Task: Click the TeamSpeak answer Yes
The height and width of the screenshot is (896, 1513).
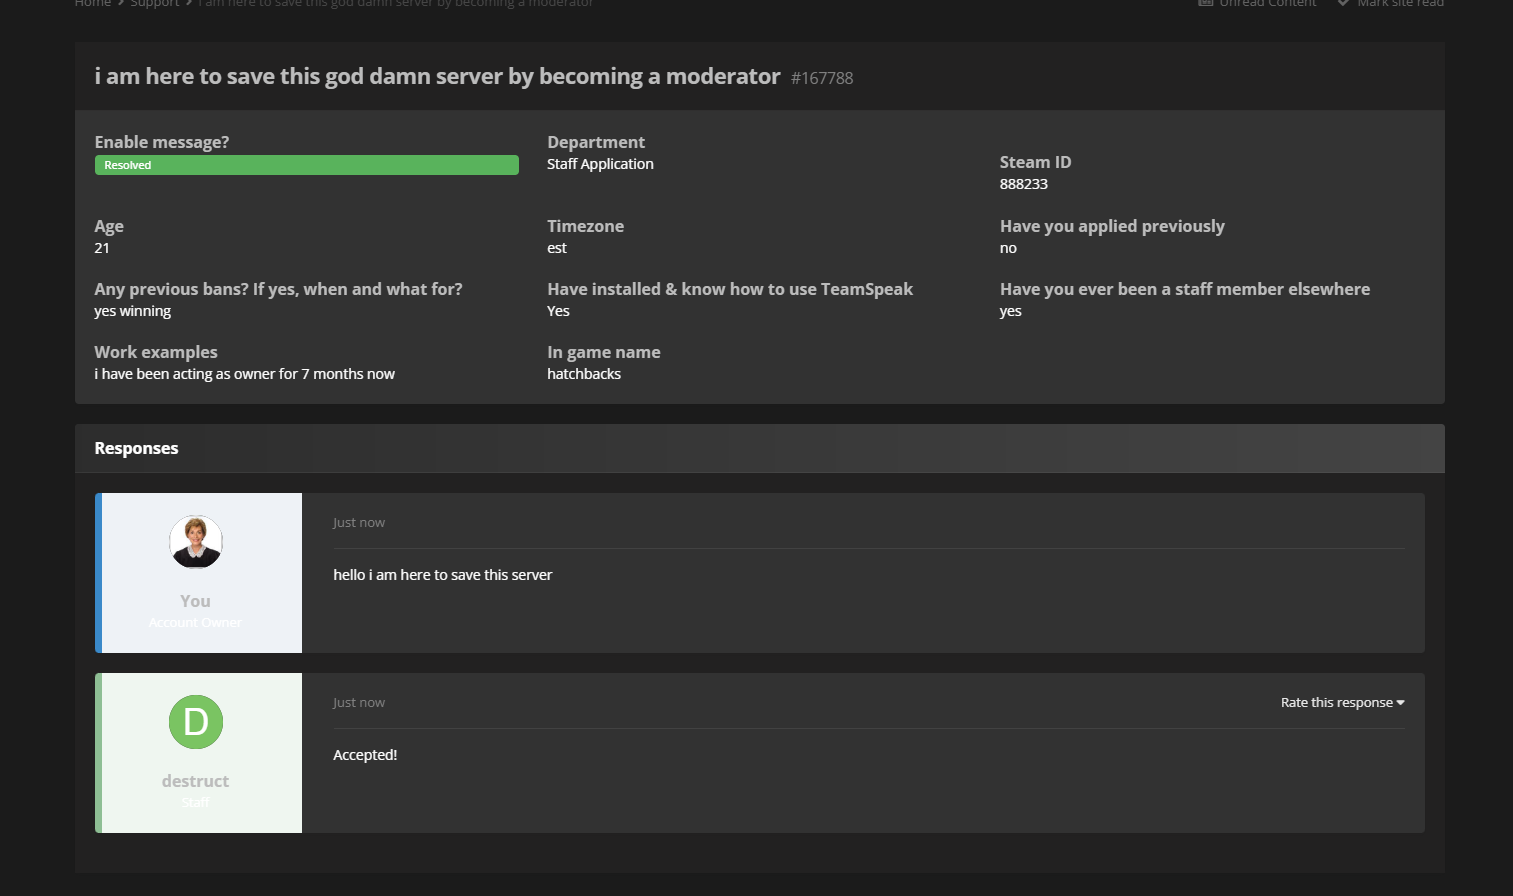Action: coord(558,311)
